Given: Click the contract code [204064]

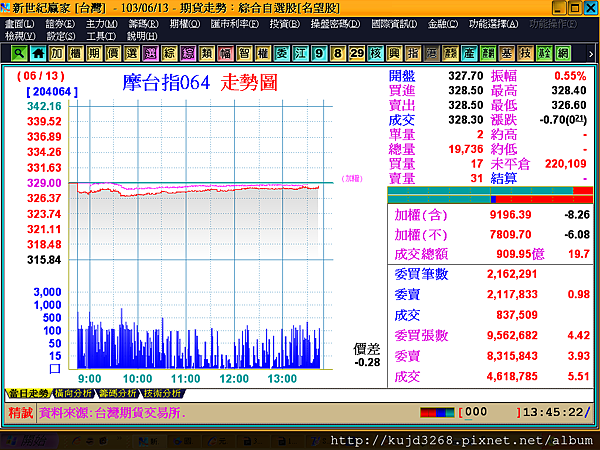Looking at the screenshot, I should 52,92.
